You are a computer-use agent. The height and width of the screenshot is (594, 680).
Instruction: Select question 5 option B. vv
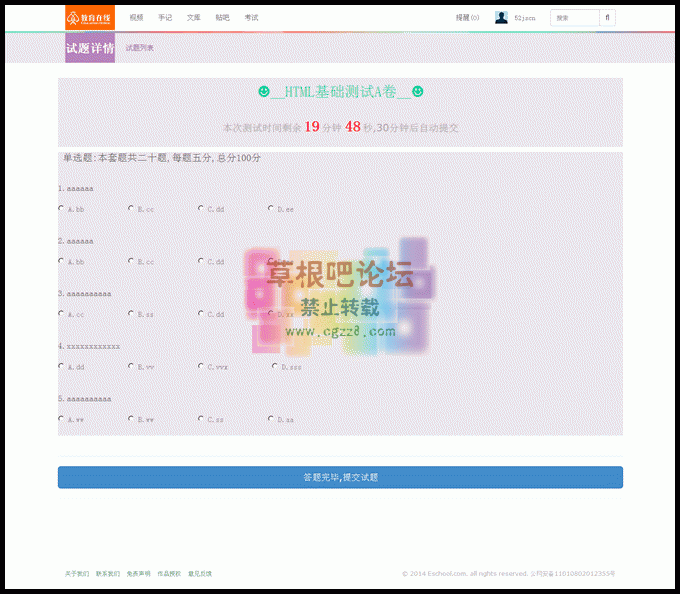tap(131, 418)
